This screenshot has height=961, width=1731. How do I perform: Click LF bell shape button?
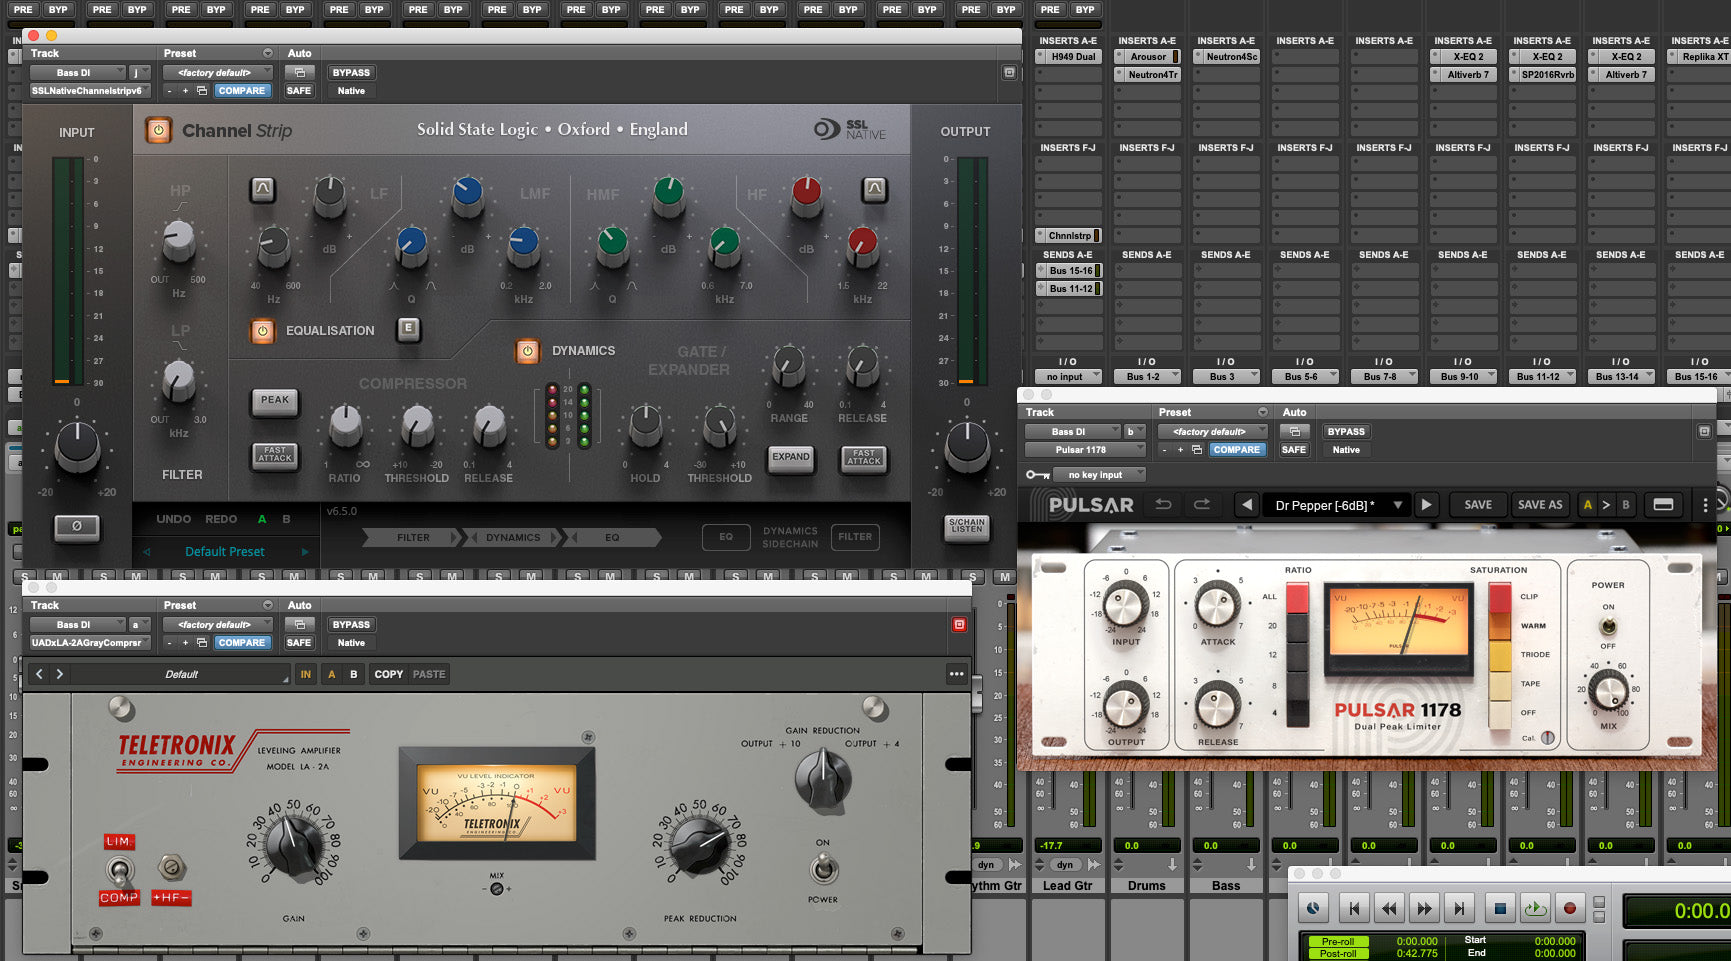click(x=262, y=189)
